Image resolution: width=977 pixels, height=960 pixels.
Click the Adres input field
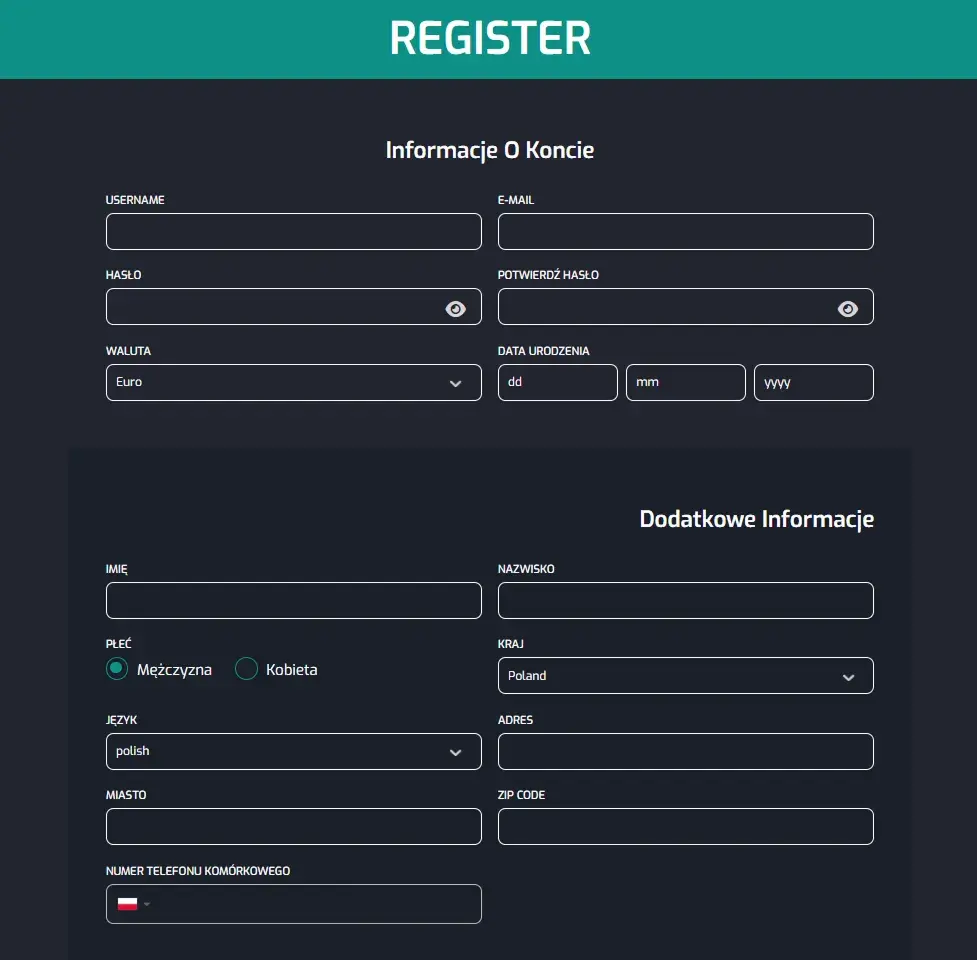coord(685,751)
